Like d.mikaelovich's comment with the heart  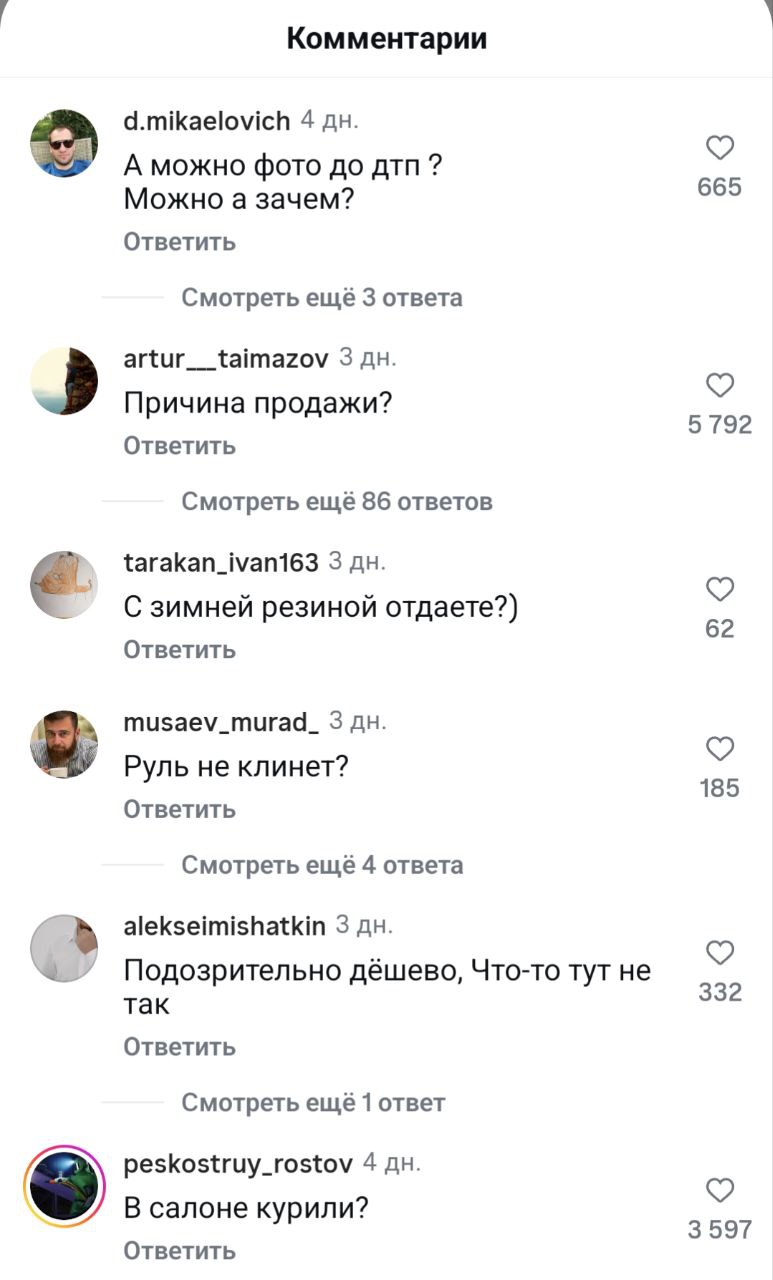[720, 148]
